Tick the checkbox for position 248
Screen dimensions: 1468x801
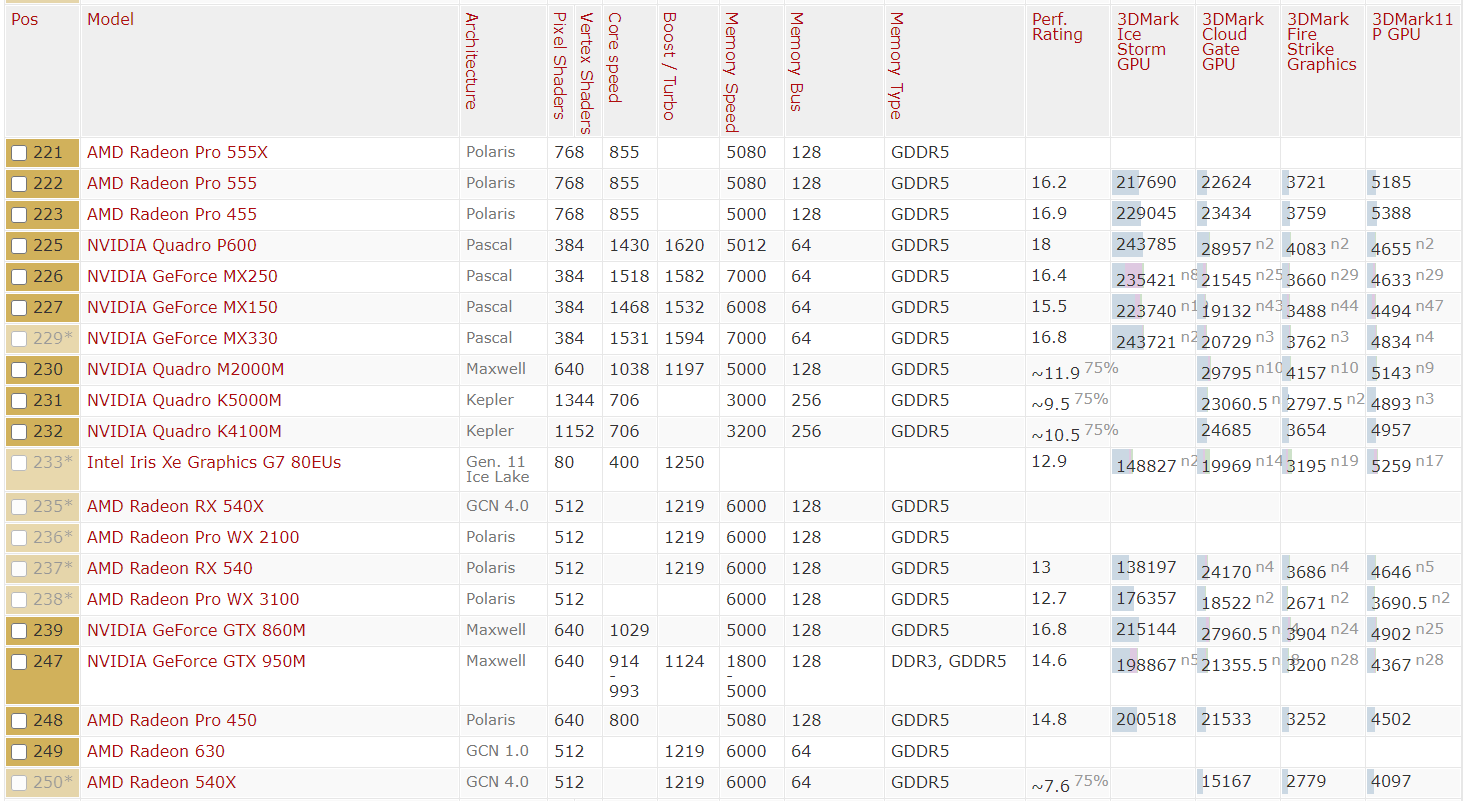[x=19, y=721]
